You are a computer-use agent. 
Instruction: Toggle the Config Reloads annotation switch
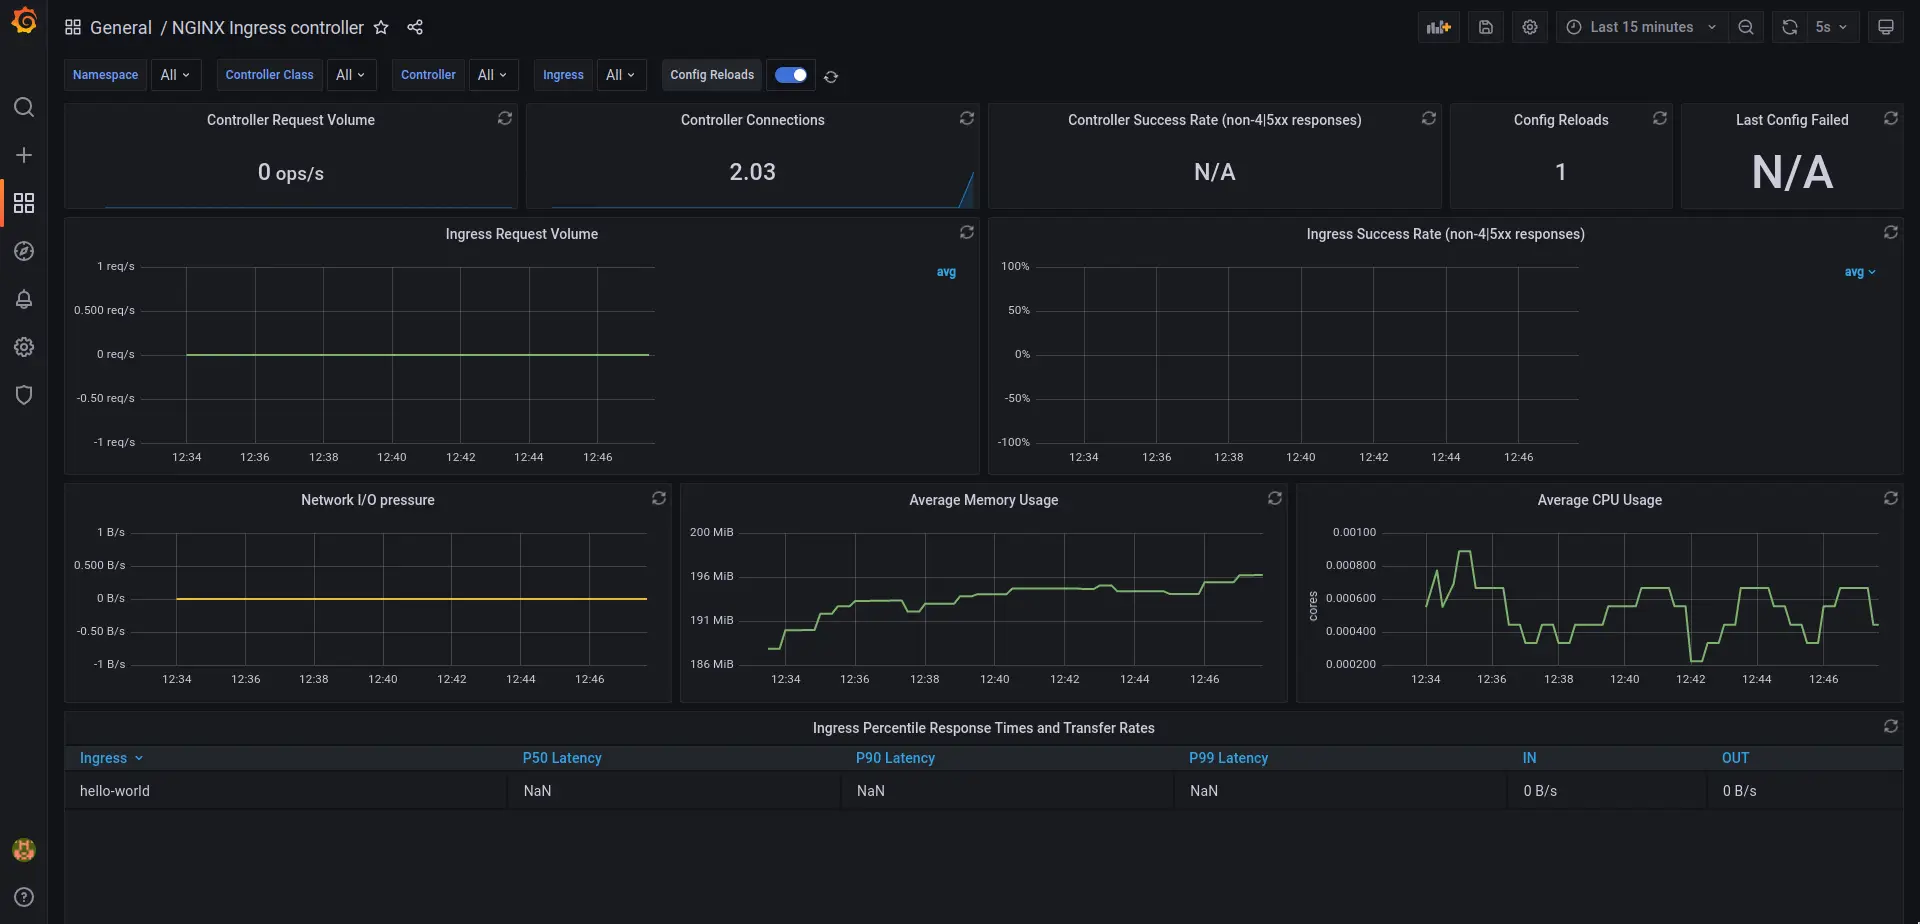click(791, 75)
